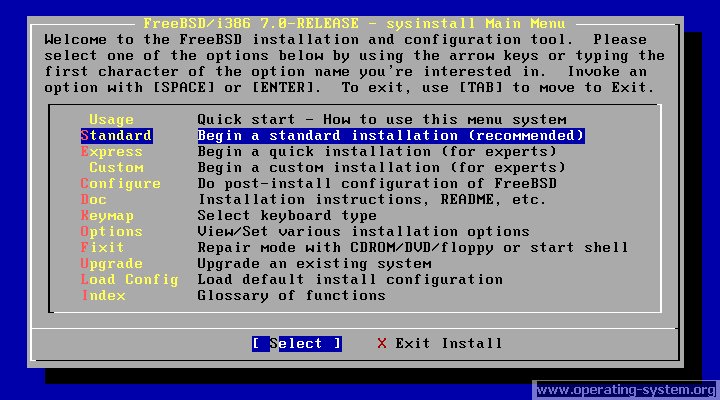
Task: Click 'Select keyboard type' description
Action: pyautogui.click(x=287, y=215)
